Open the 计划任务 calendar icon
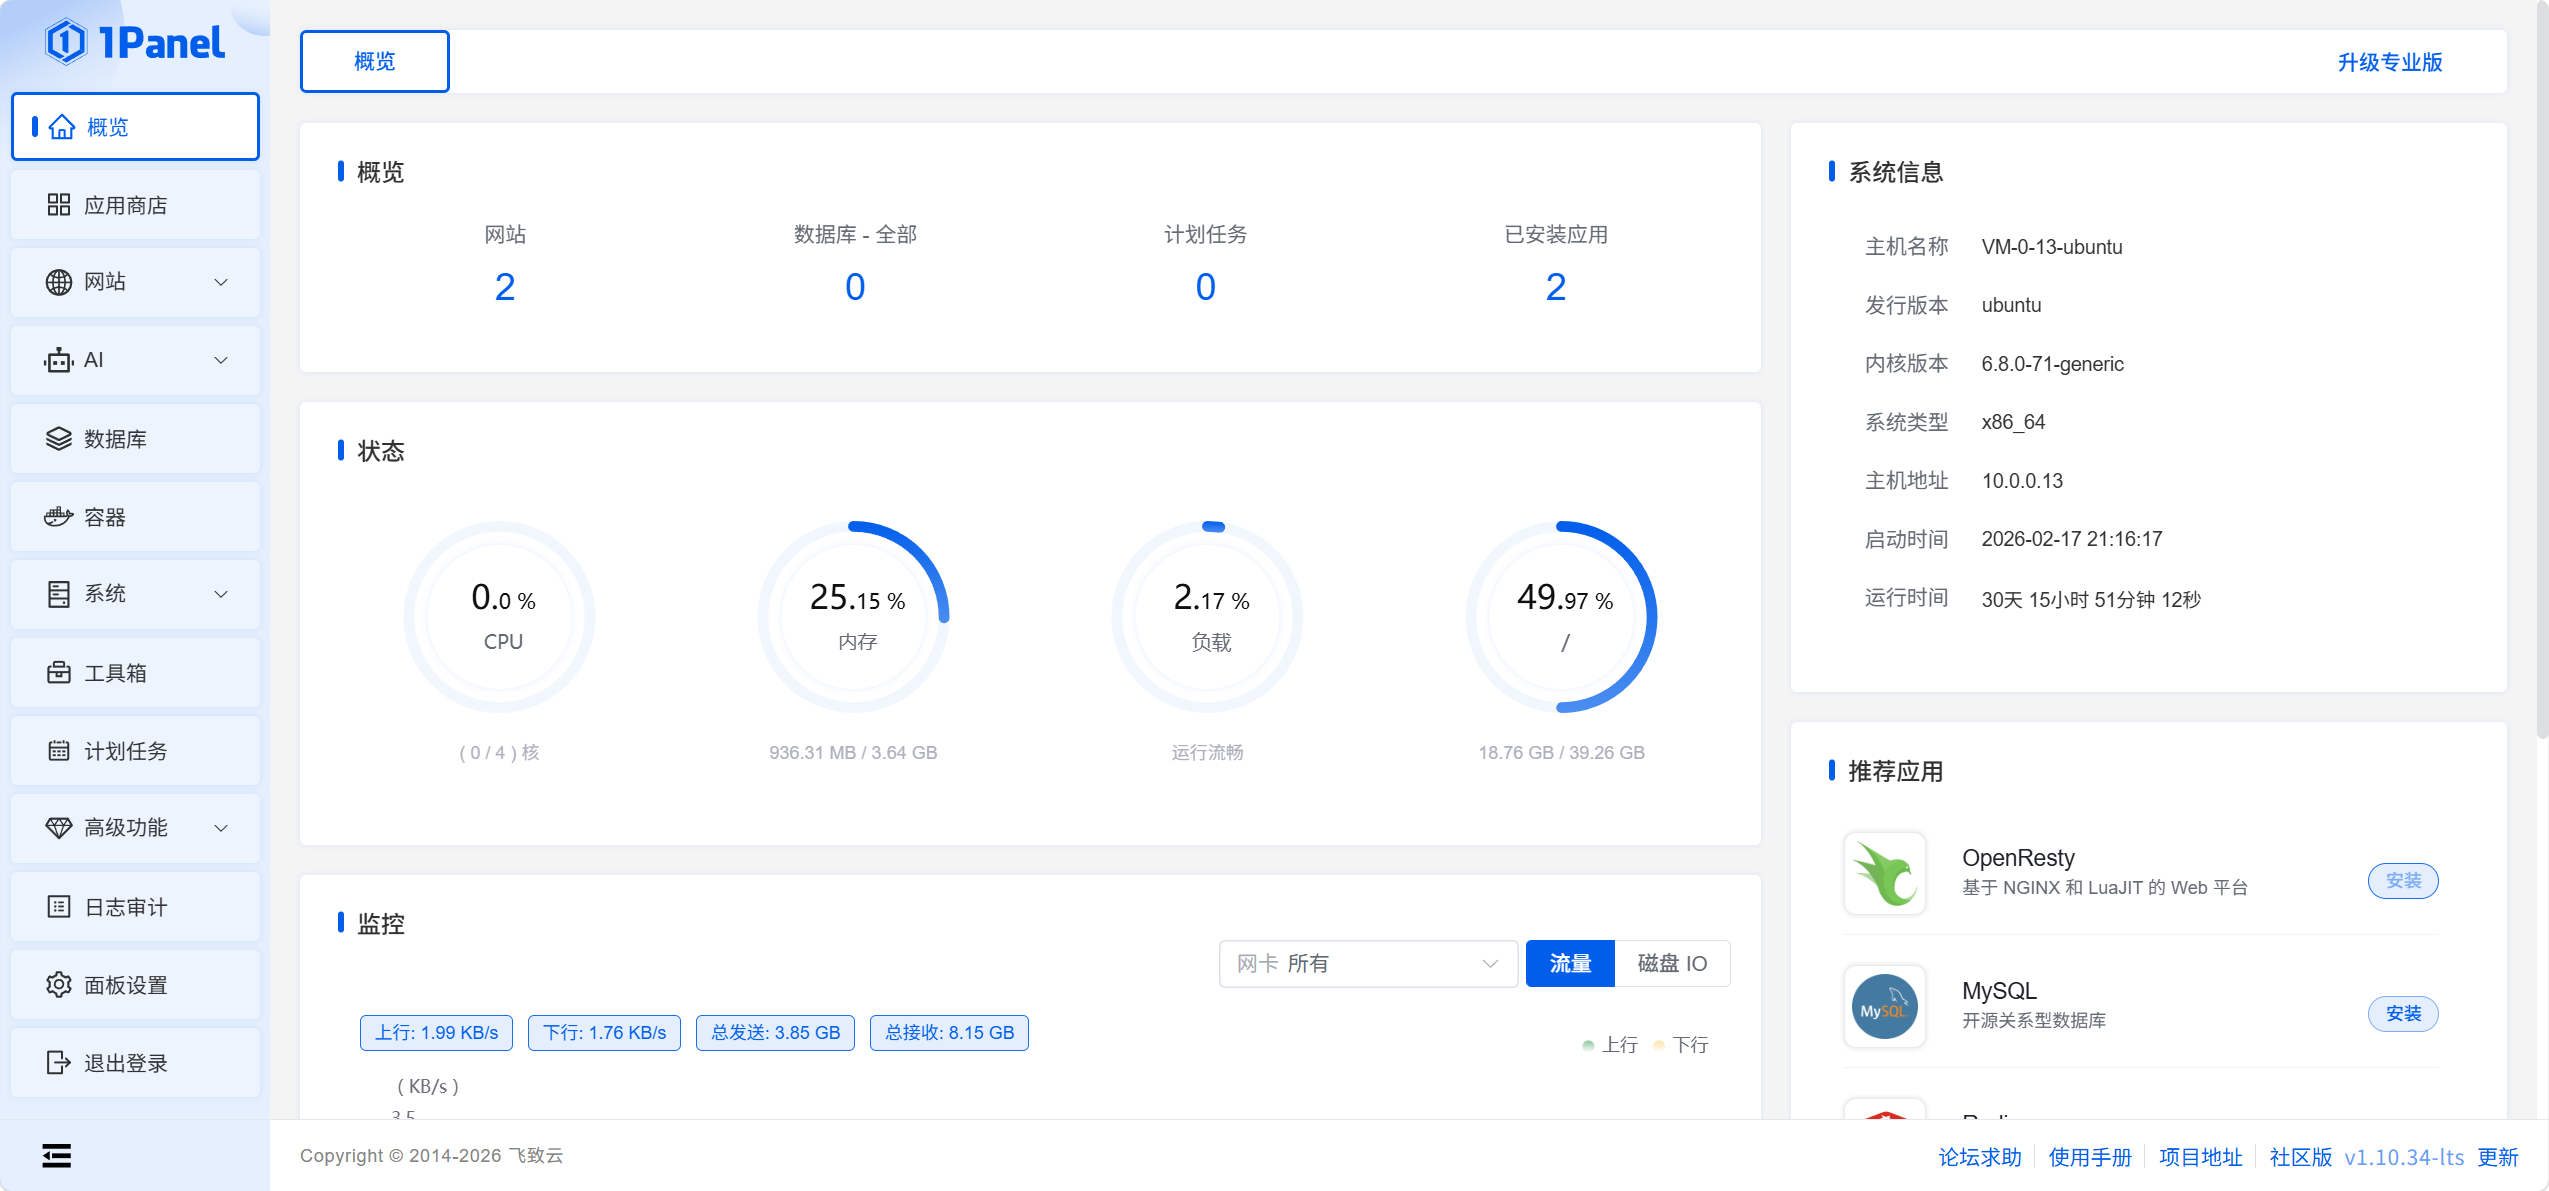Viewport: 2549px width, 1191px height. click(x=59, y=750)
